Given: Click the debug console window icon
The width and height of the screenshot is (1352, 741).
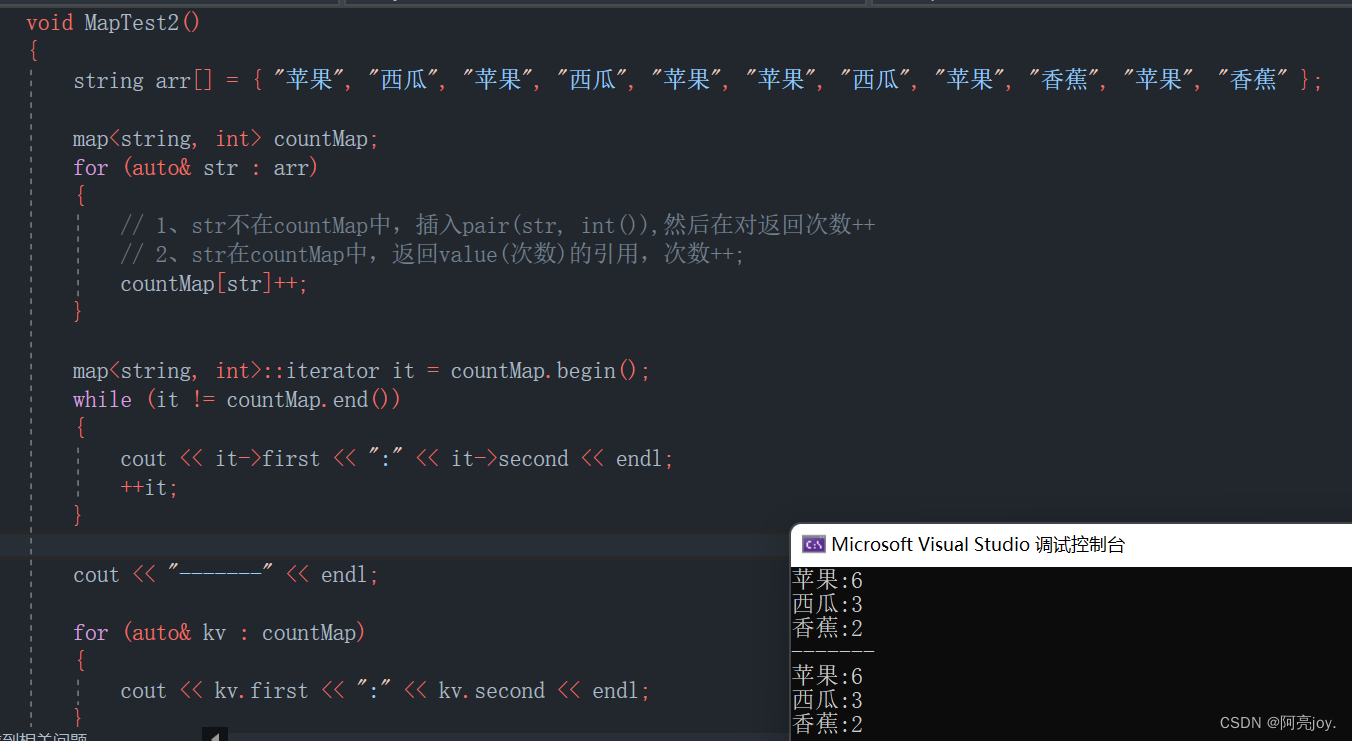Looking at the screenshot, I should click(814, 545).
